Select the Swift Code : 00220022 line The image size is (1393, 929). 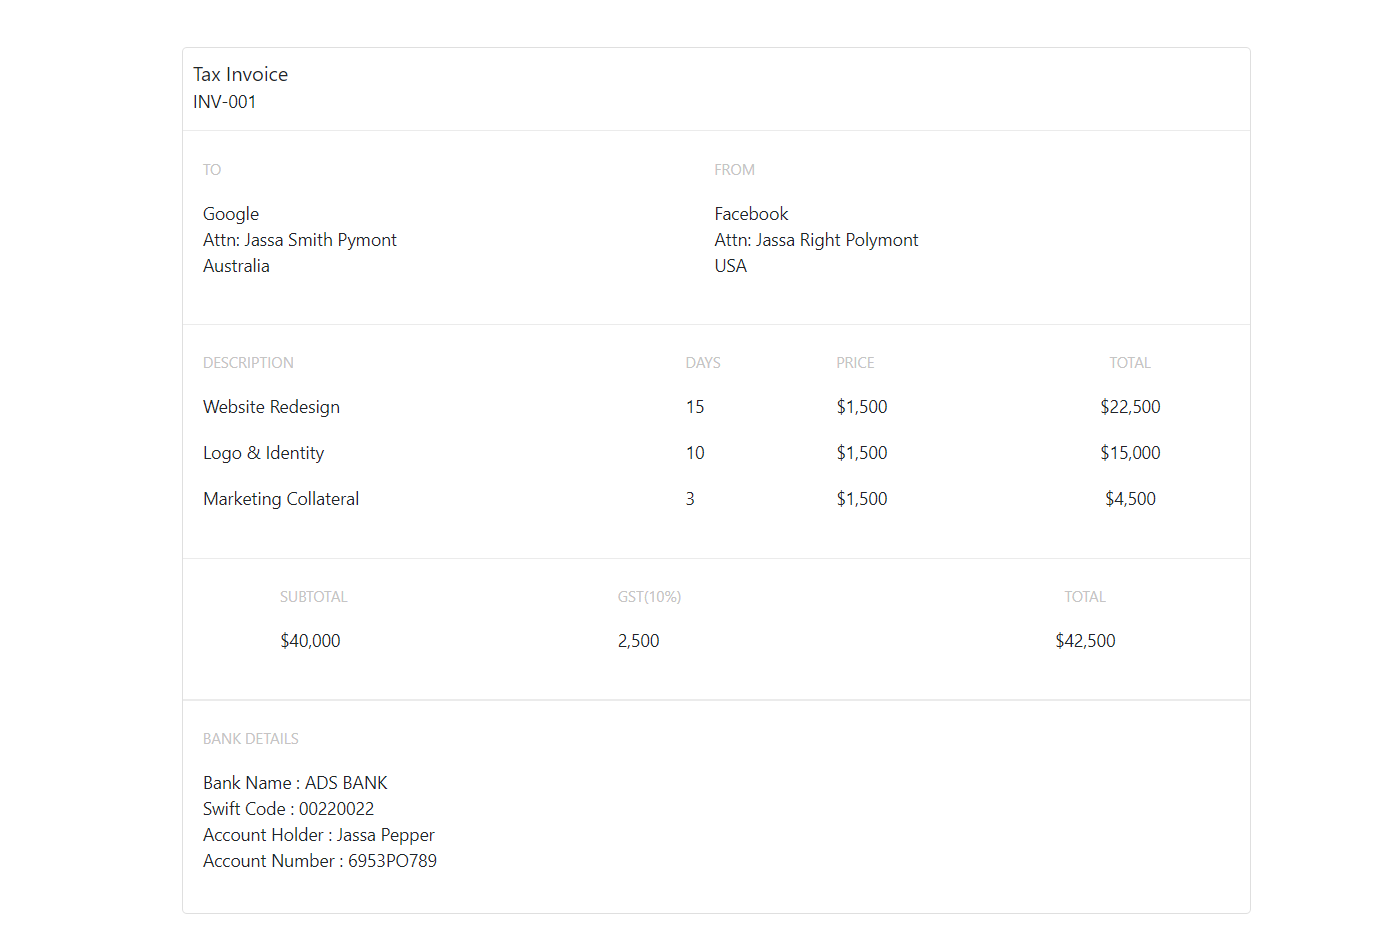coord(288,809)
